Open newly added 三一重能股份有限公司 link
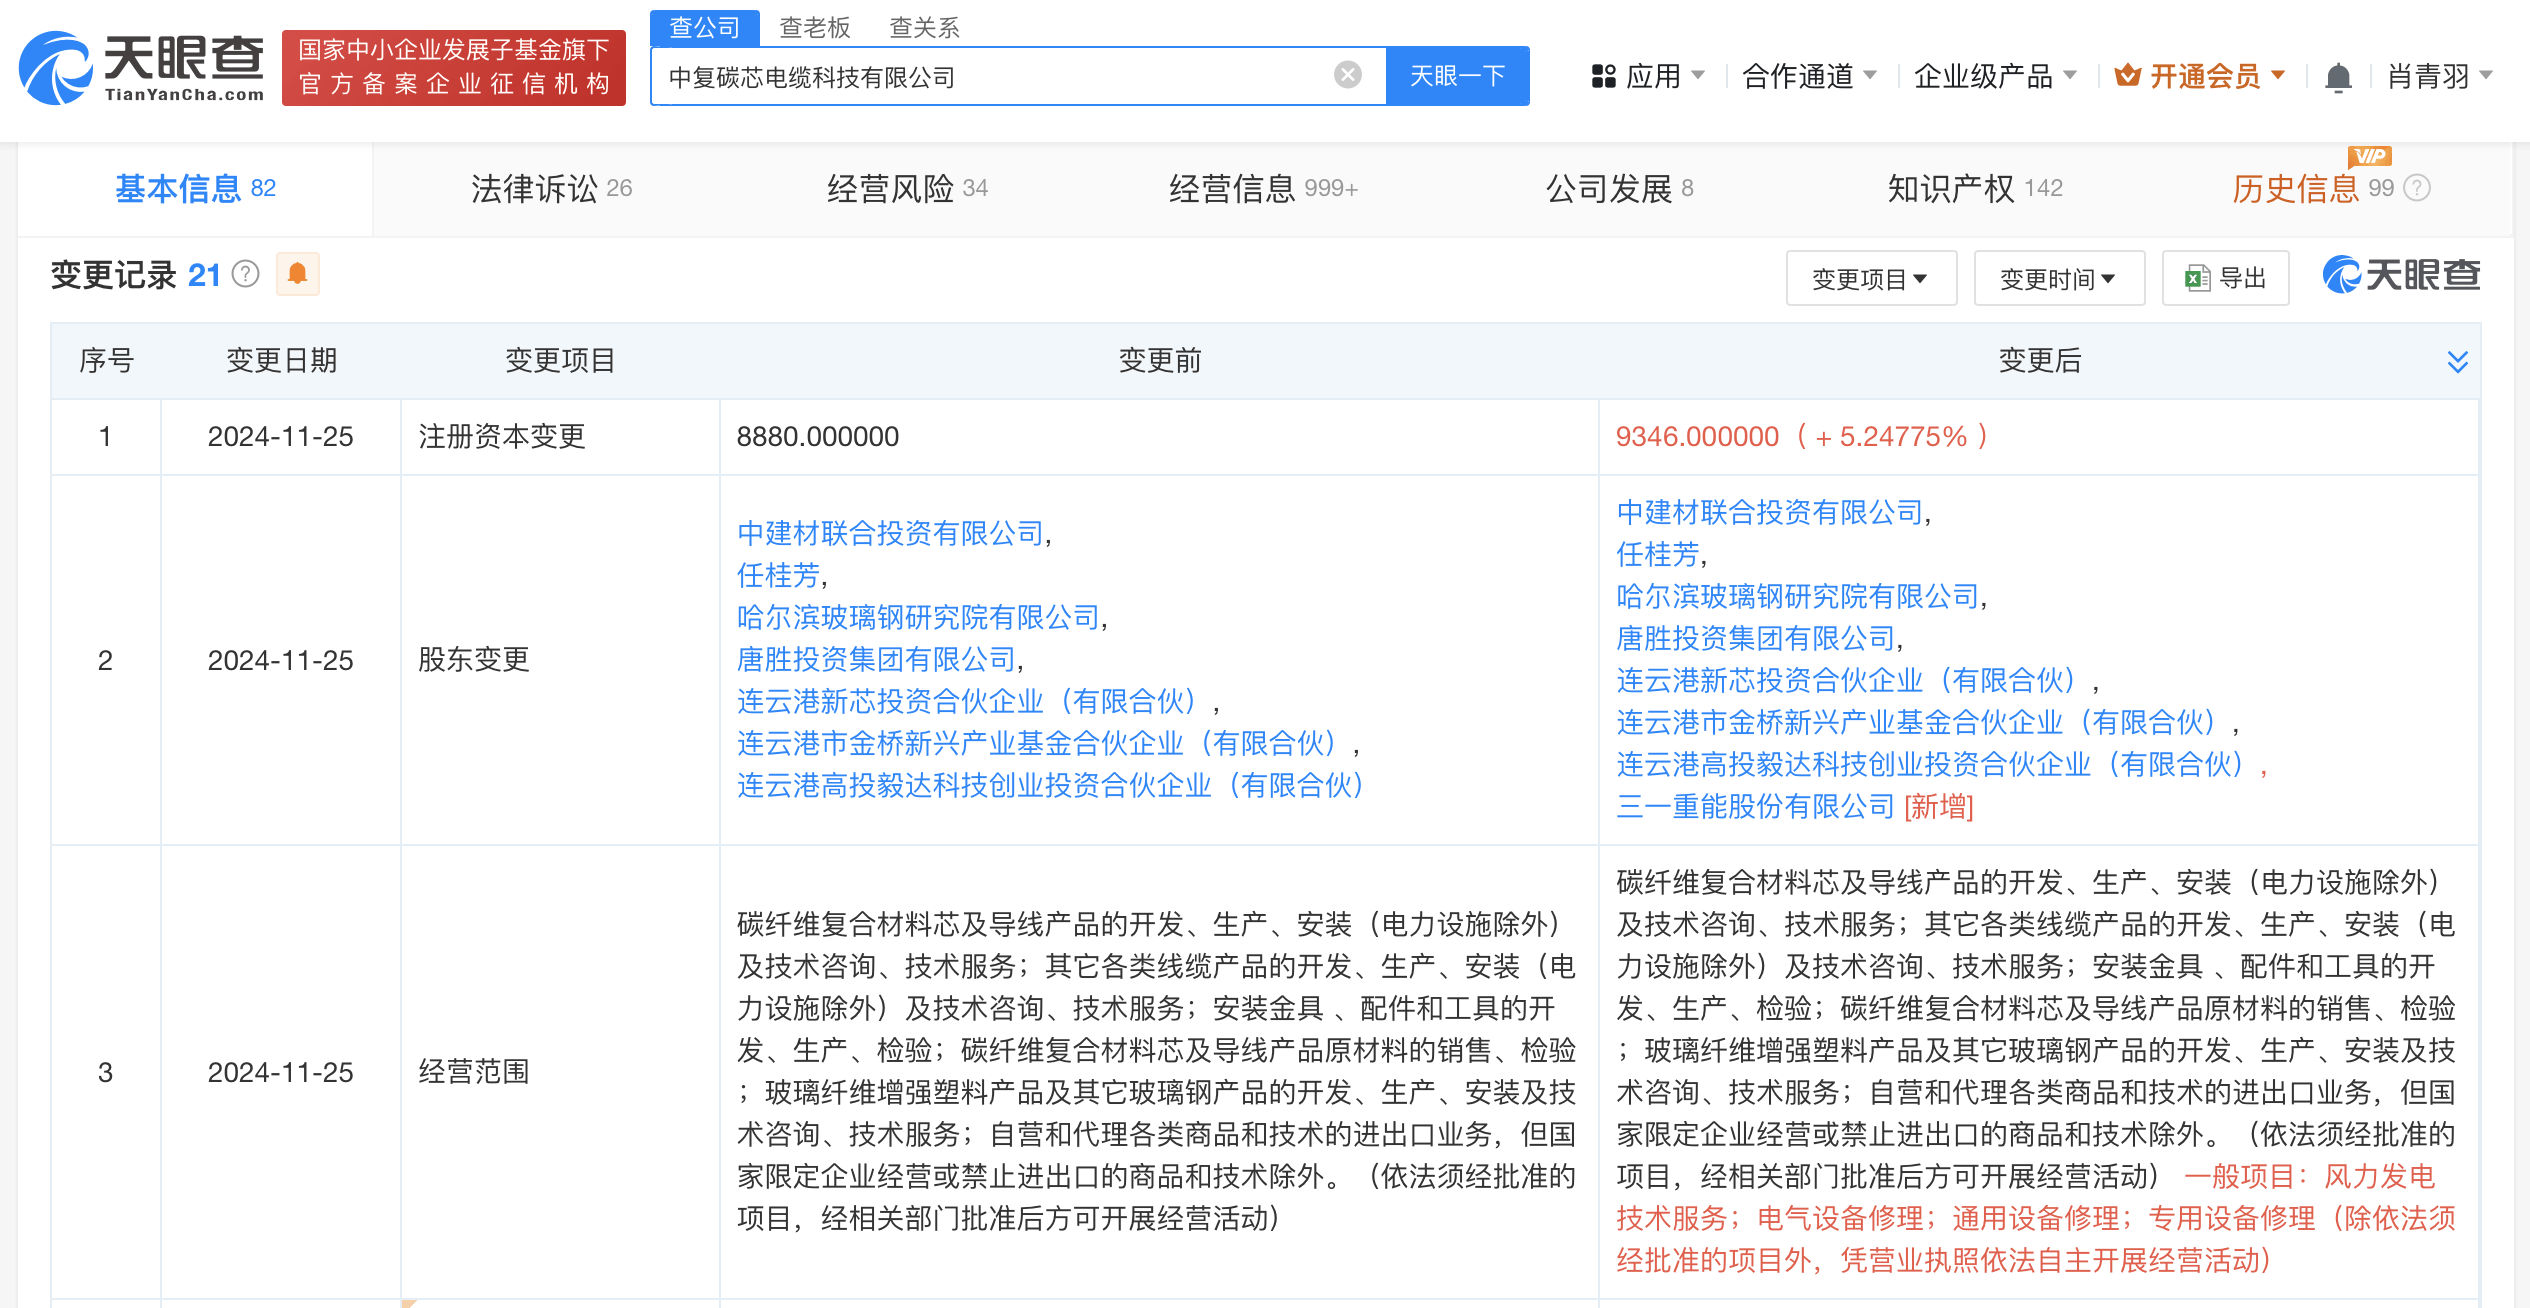The image size is (2530, 1308). point(1756,806)
